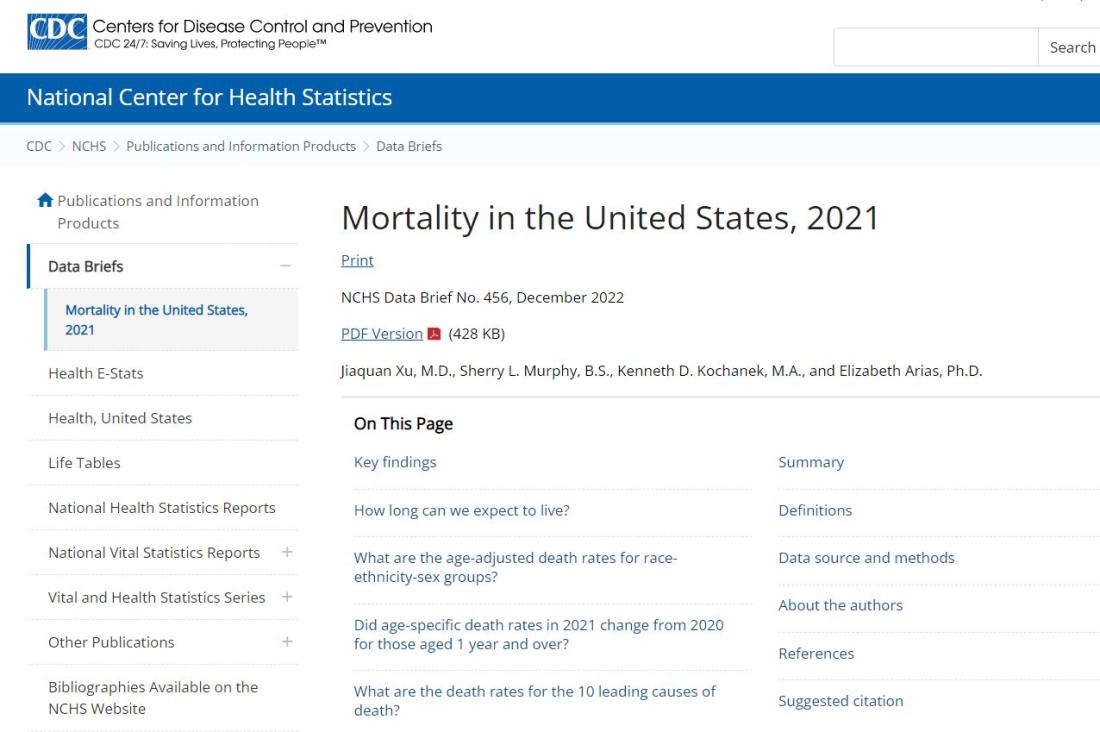The height and width of the screenshot is (732, 1100).
Task: Jump to death rates for 10 leading causes
Action: tap(535, 700)
